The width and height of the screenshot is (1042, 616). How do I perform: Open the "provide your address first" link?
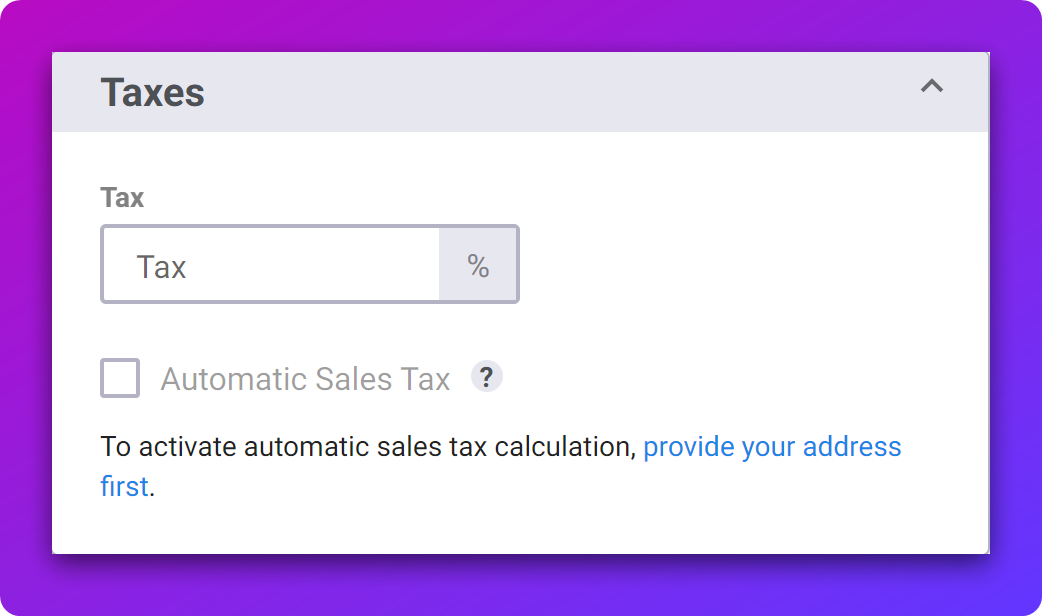[500, 466]
